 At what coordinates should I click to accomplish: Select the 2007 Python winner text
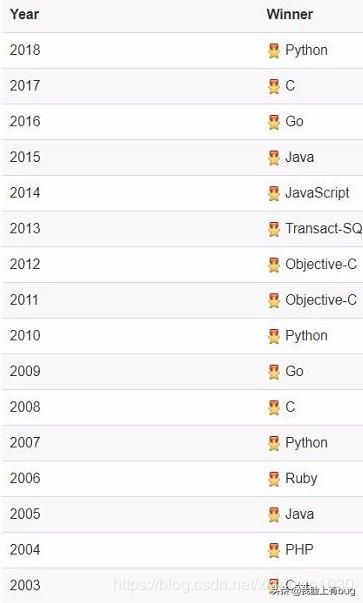click(306, 443)
